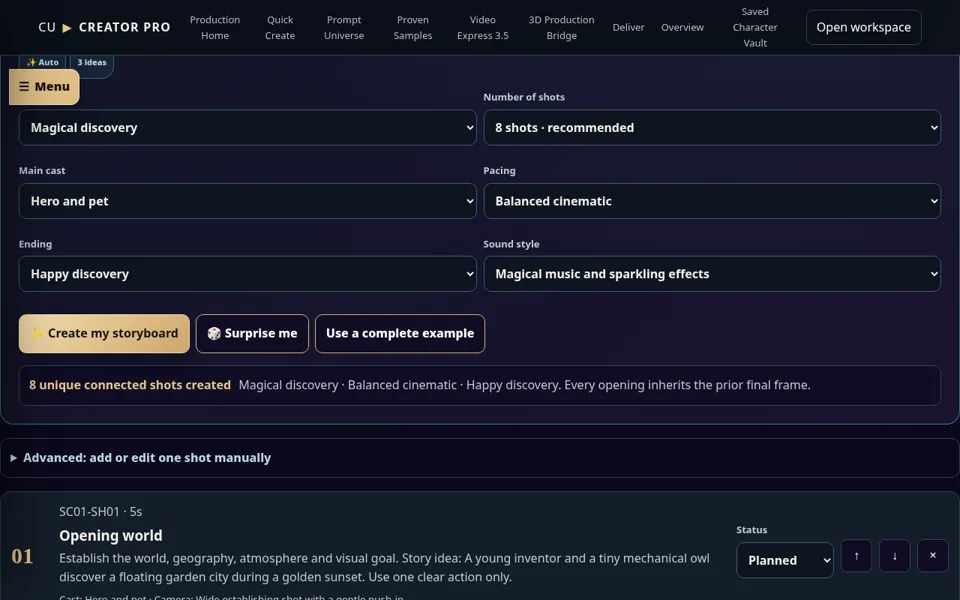Change shot 01 Status from Planned

pos(785,560)
